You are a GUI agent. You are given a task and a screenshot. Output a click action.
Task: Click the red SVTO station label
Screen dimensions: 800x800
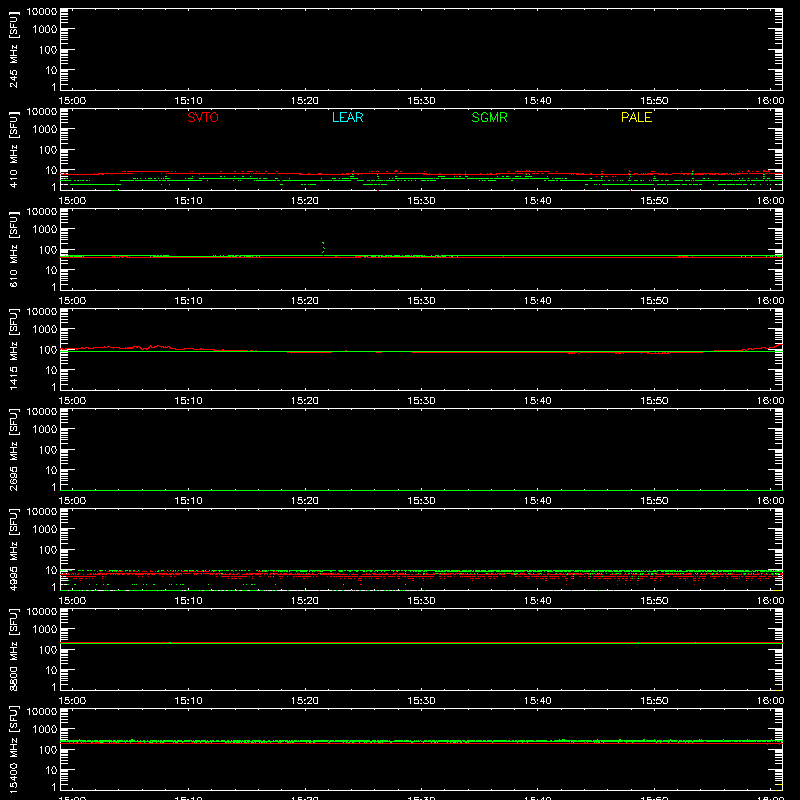(x=203, y=117)
